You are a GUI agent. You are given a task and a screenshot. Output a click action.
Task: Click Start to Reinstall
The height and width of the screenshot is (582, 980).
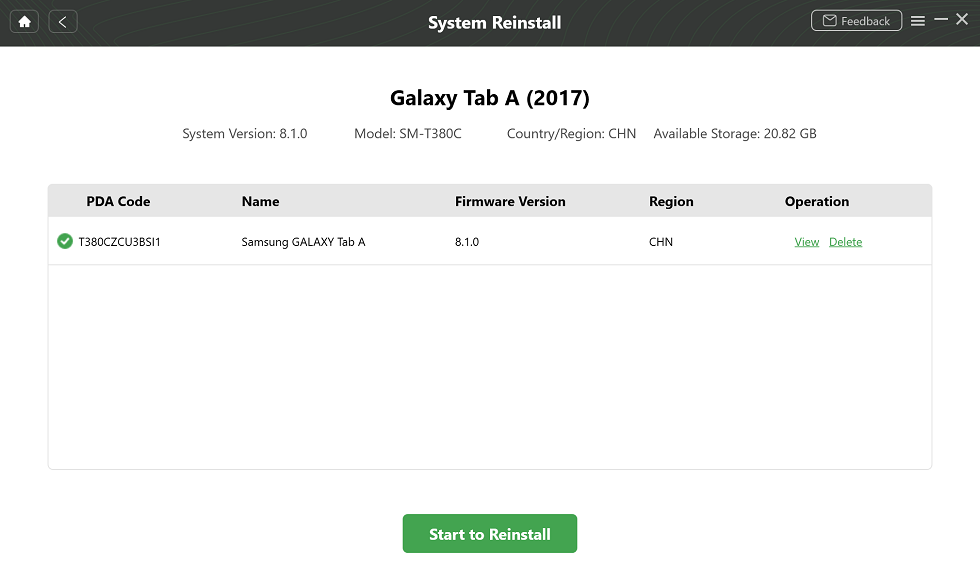[489, 533]
